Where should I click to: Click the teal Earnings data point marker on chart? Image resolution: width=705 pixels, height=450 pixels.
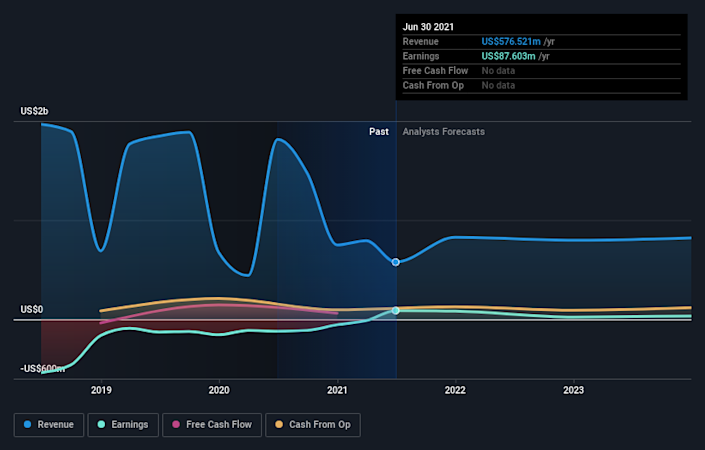pos(396,311)
